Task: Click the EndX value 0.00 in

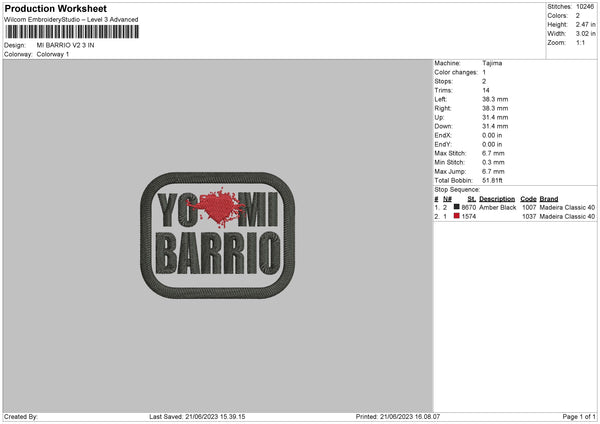Action: pyautogui.click(x=492, y=135)
